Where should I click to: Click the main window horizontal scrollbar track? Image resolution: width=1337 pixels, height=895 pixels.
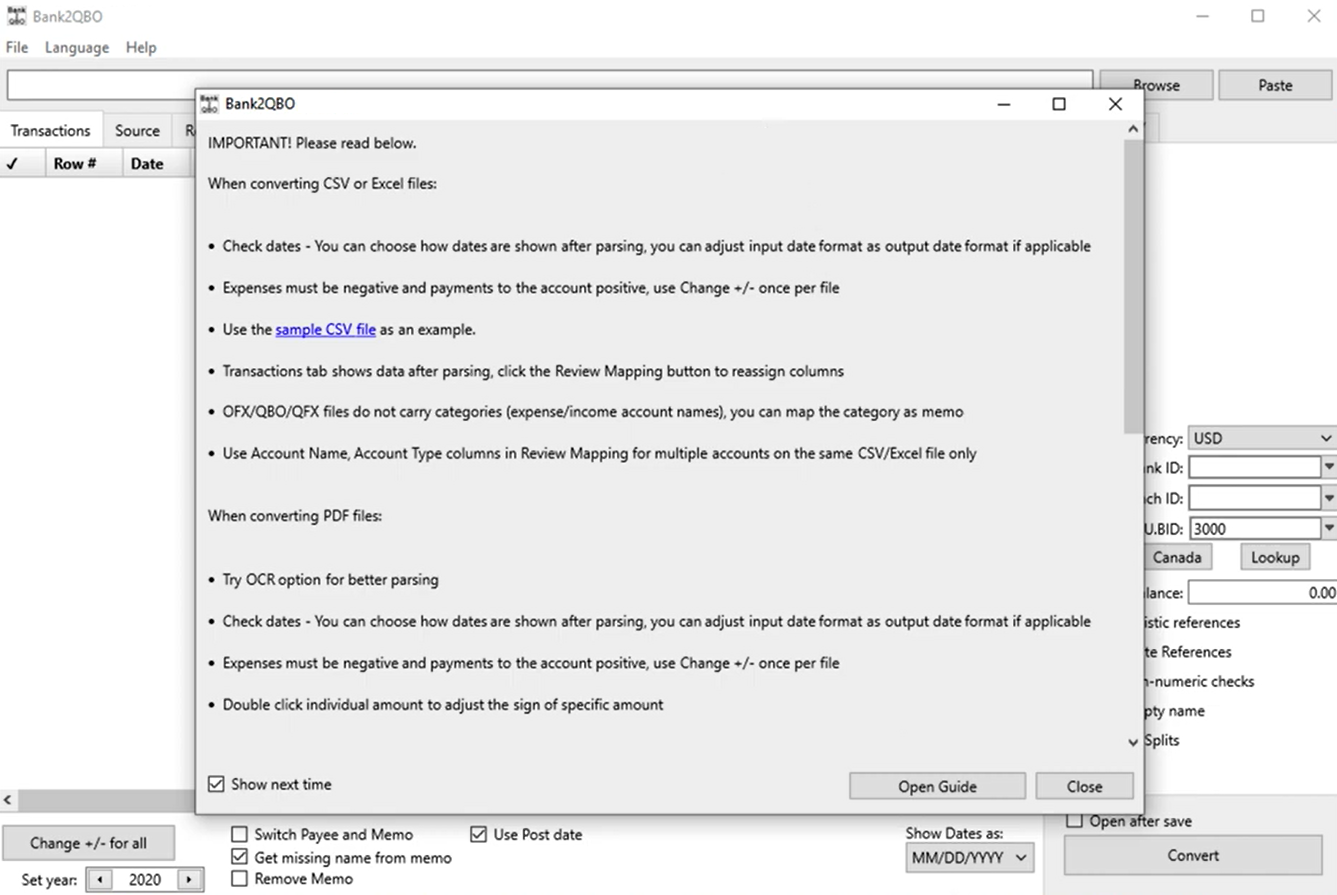105,801
